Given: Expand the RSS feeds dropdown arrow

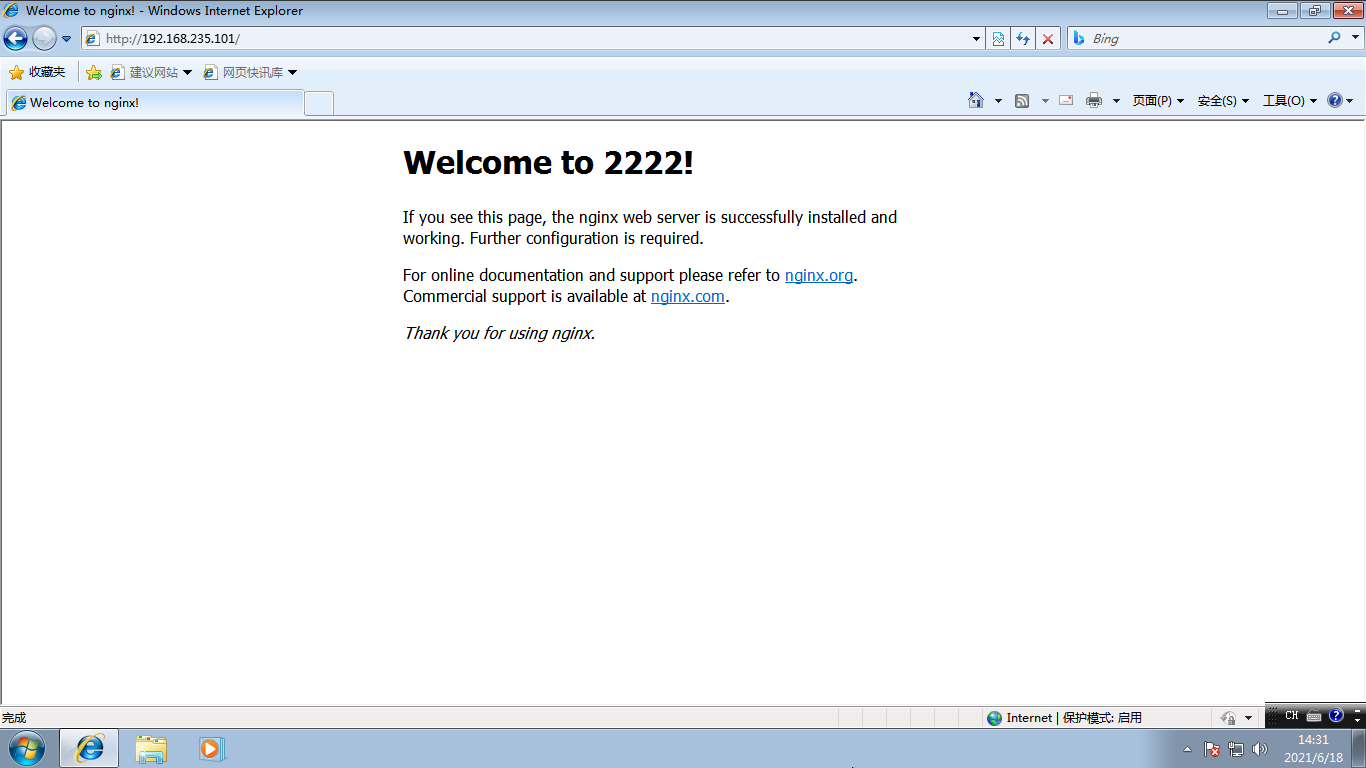Looking at the screenshot, I should pyautogui.click(x=1045, y=101).
